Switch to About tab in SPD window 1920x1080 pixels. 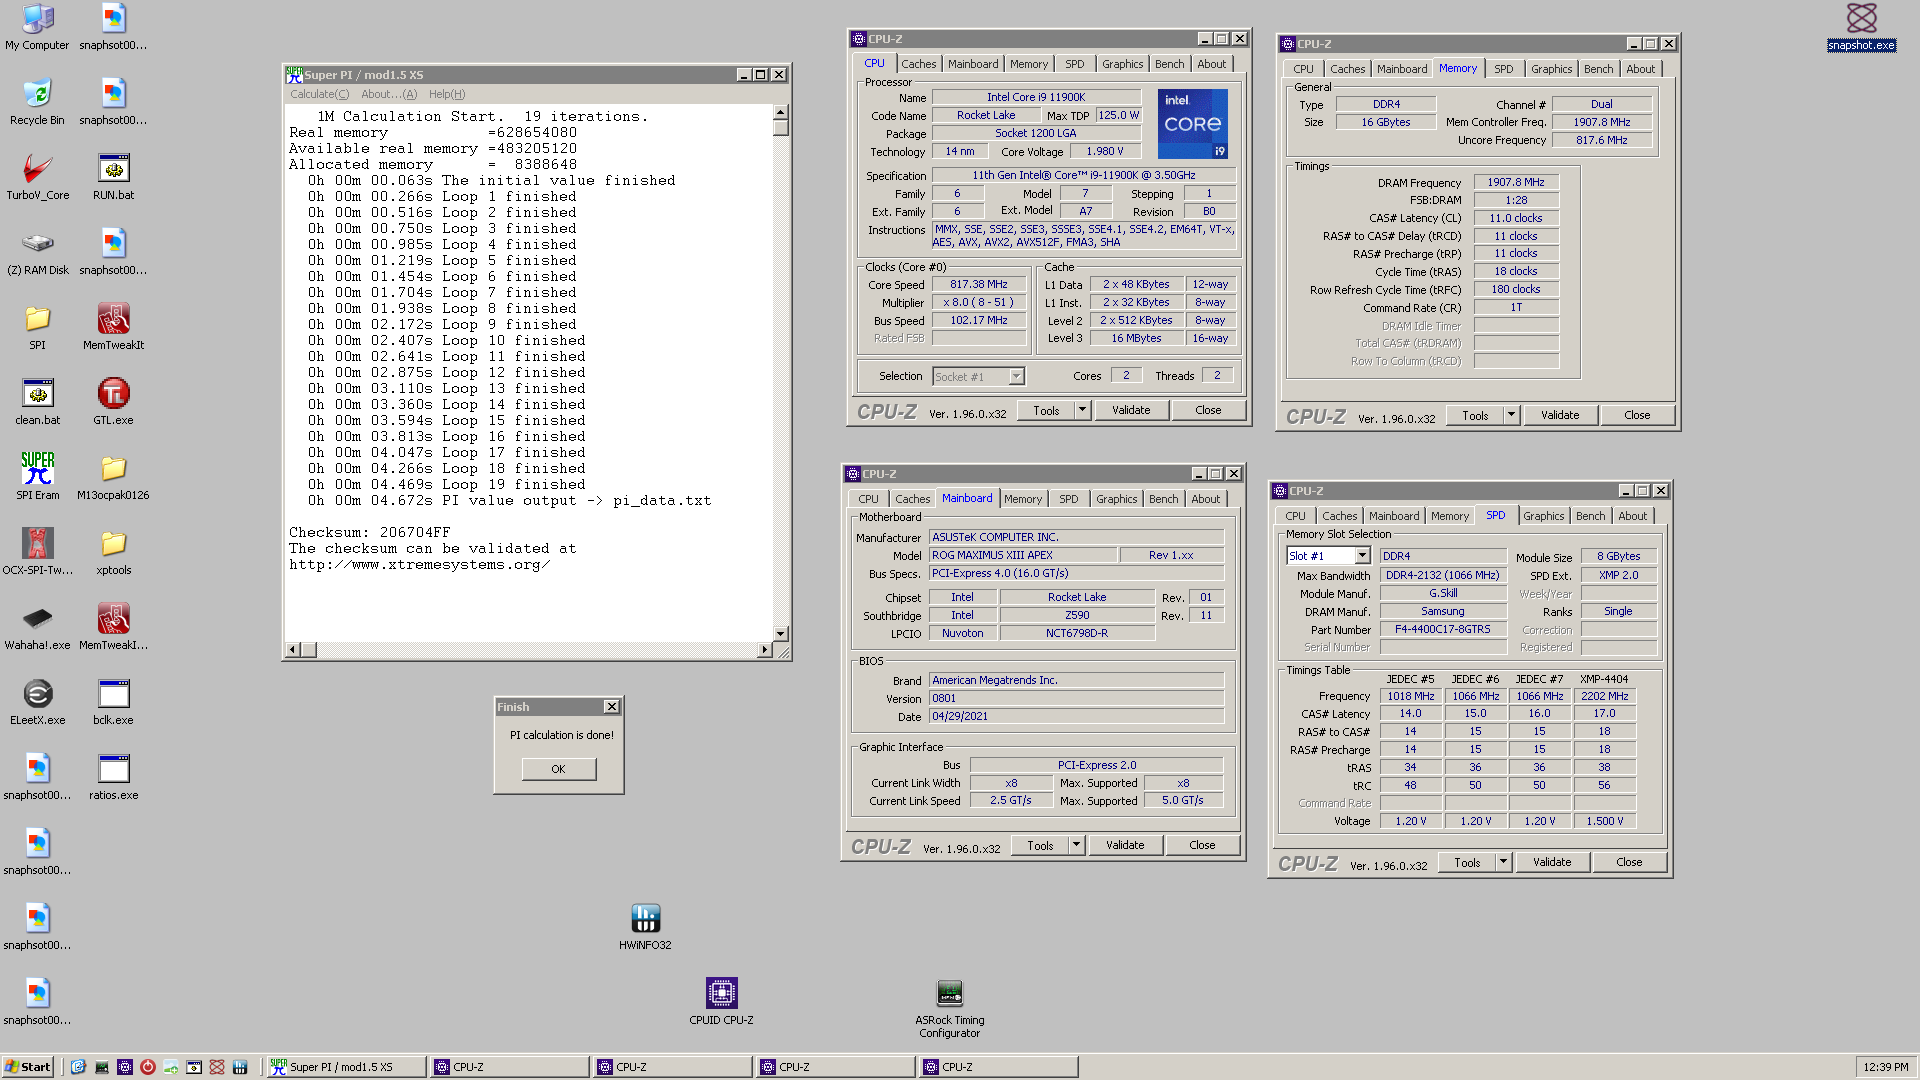point(1632,516)
